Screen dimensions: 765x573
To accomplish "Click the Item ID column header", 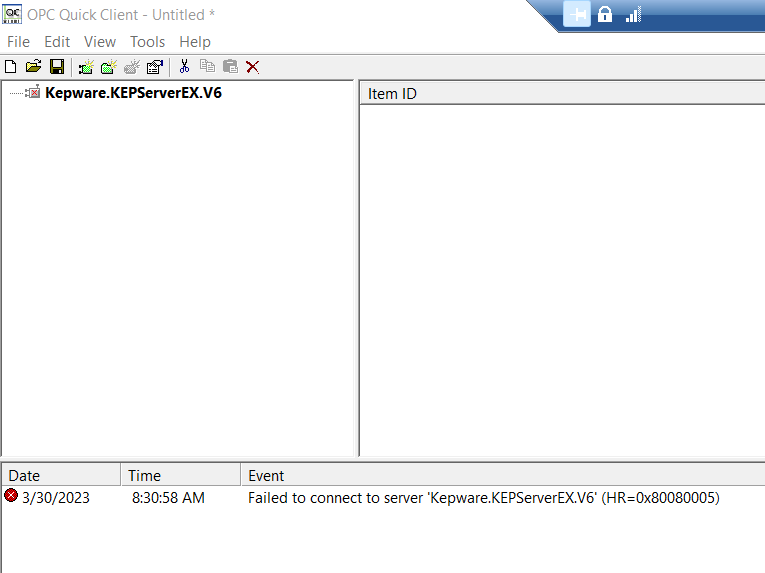I will click(x=562, y=94).
